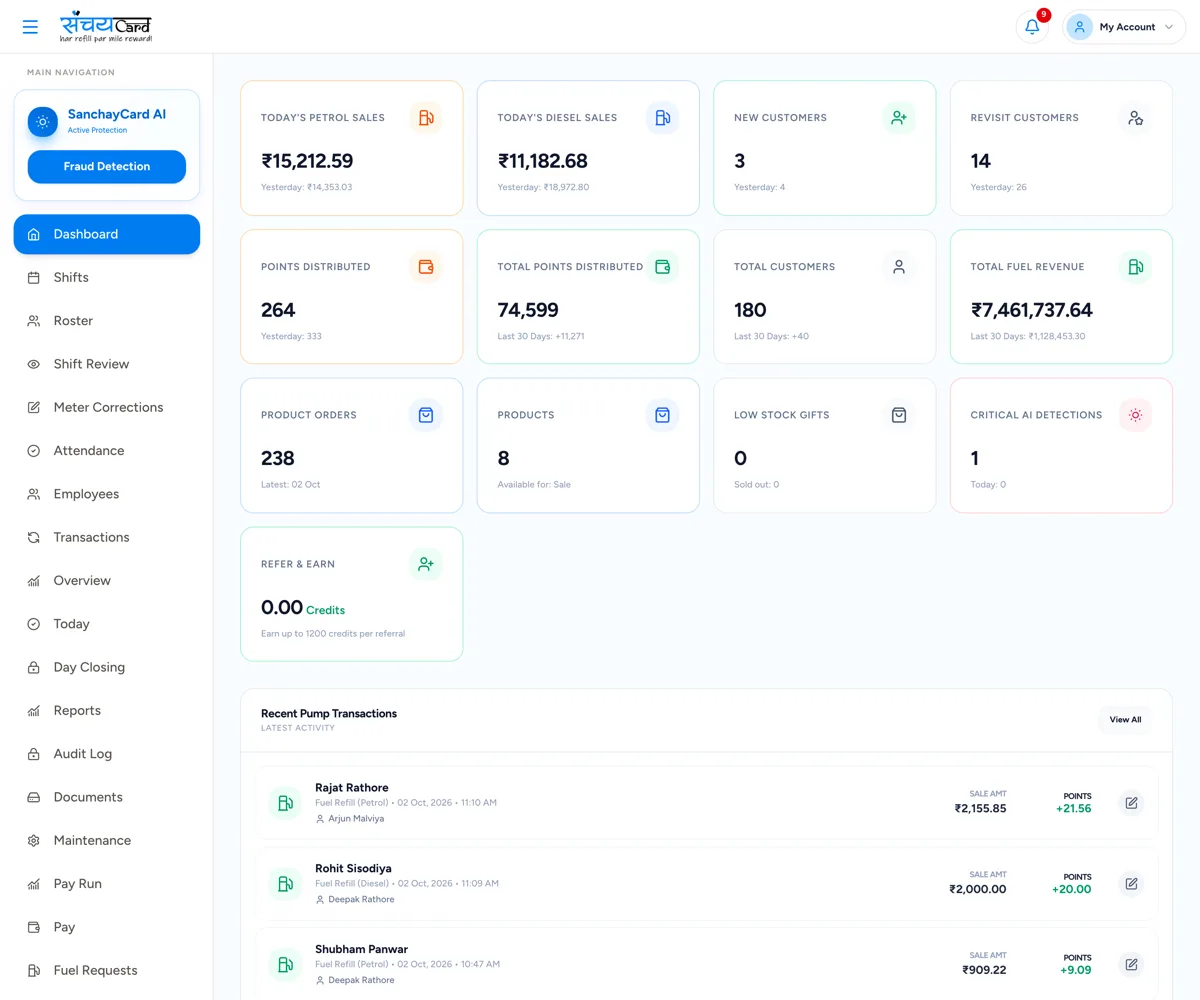The image size is (1200, 1000).
Task: Click Shubham Panwar's fuel pump icon
Action: point(285,965)
